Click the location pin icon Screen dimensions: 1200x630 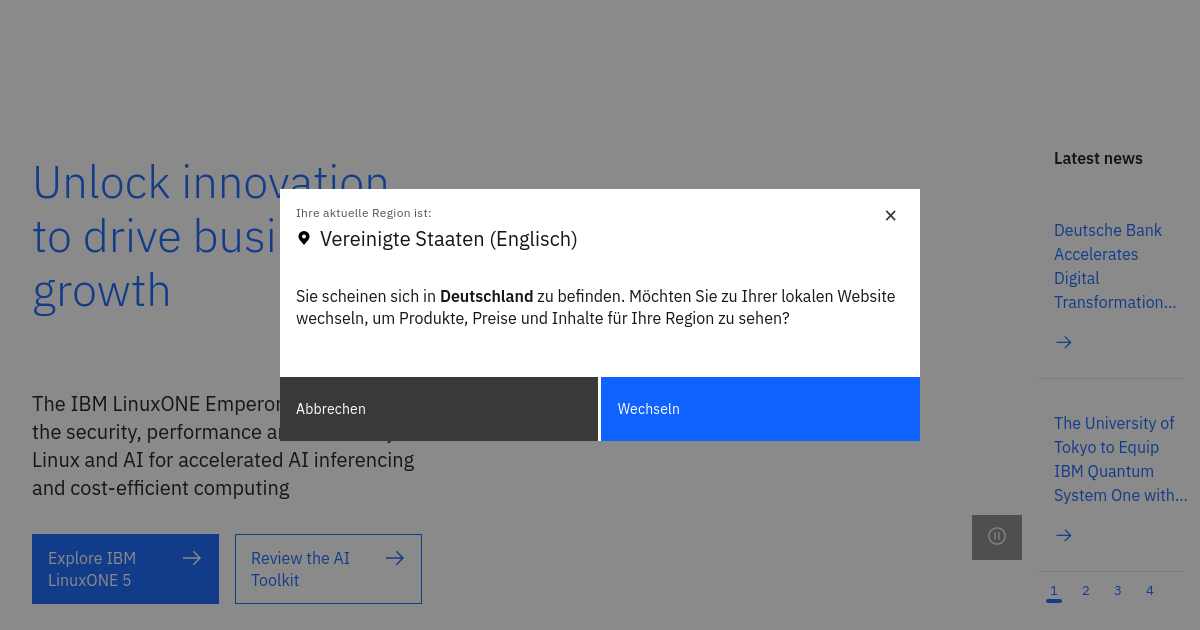click(x=304, y=239)
